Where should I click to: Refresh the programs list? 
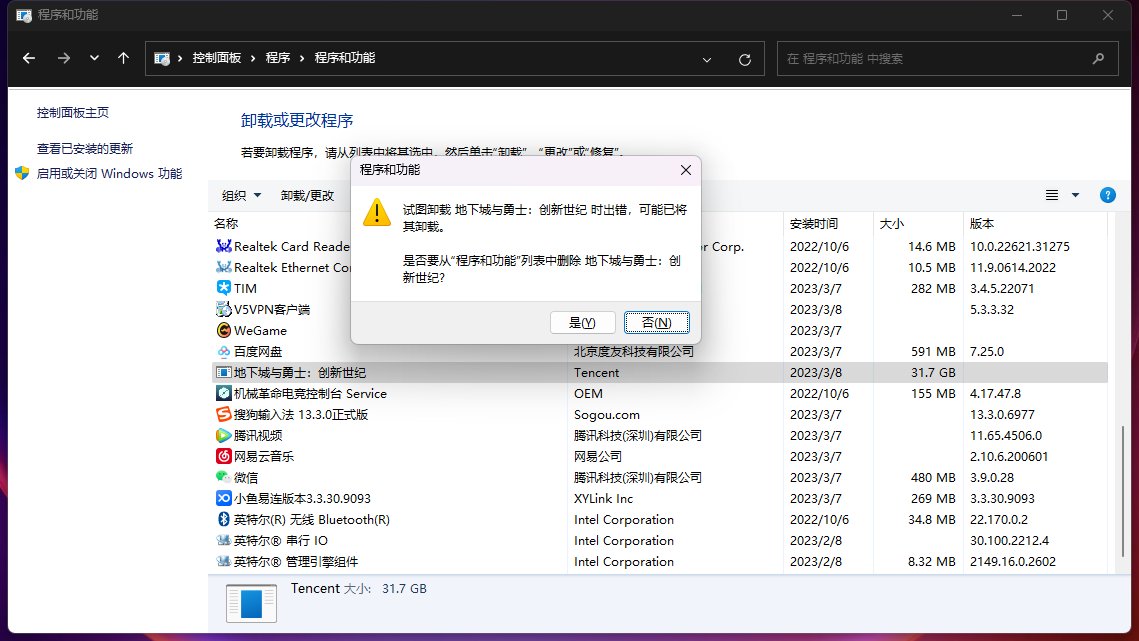click(x=745, y=60)
